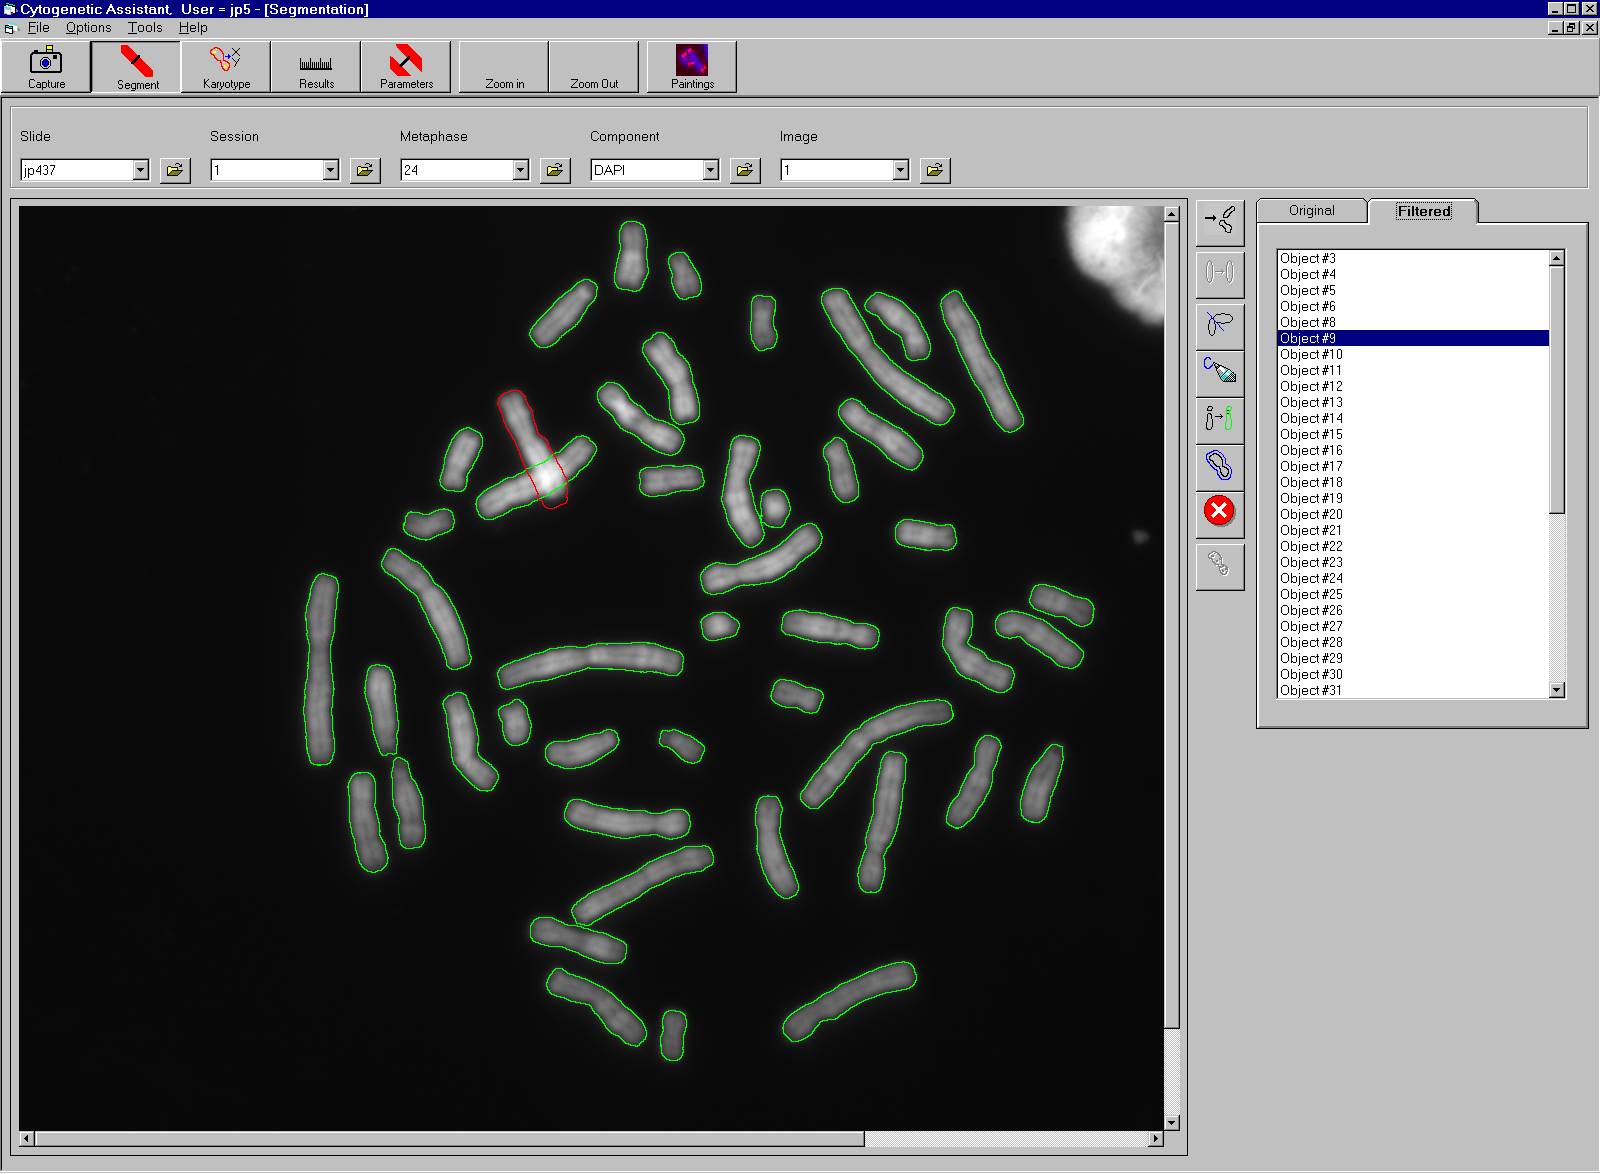The image size is (1600, 1174).
Task: Select Object #29 in the list
Action: [1413, 658]
